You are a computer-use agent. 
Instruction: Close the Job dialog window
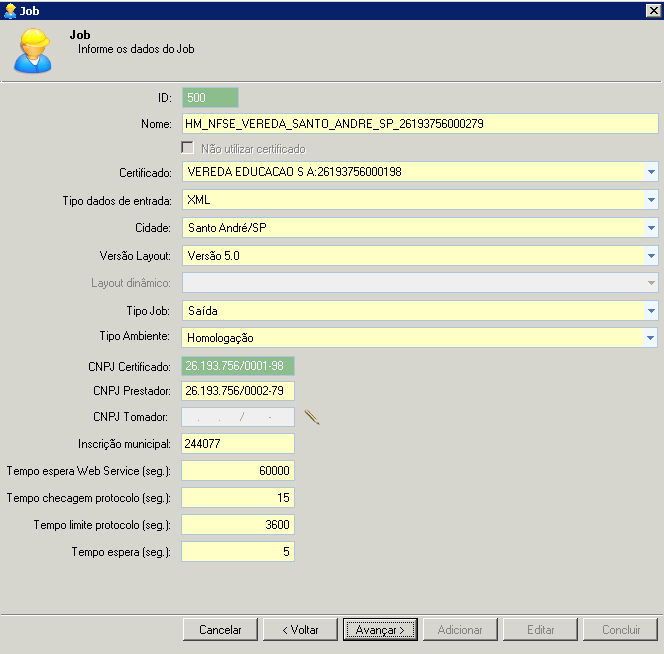click(652, 9)
